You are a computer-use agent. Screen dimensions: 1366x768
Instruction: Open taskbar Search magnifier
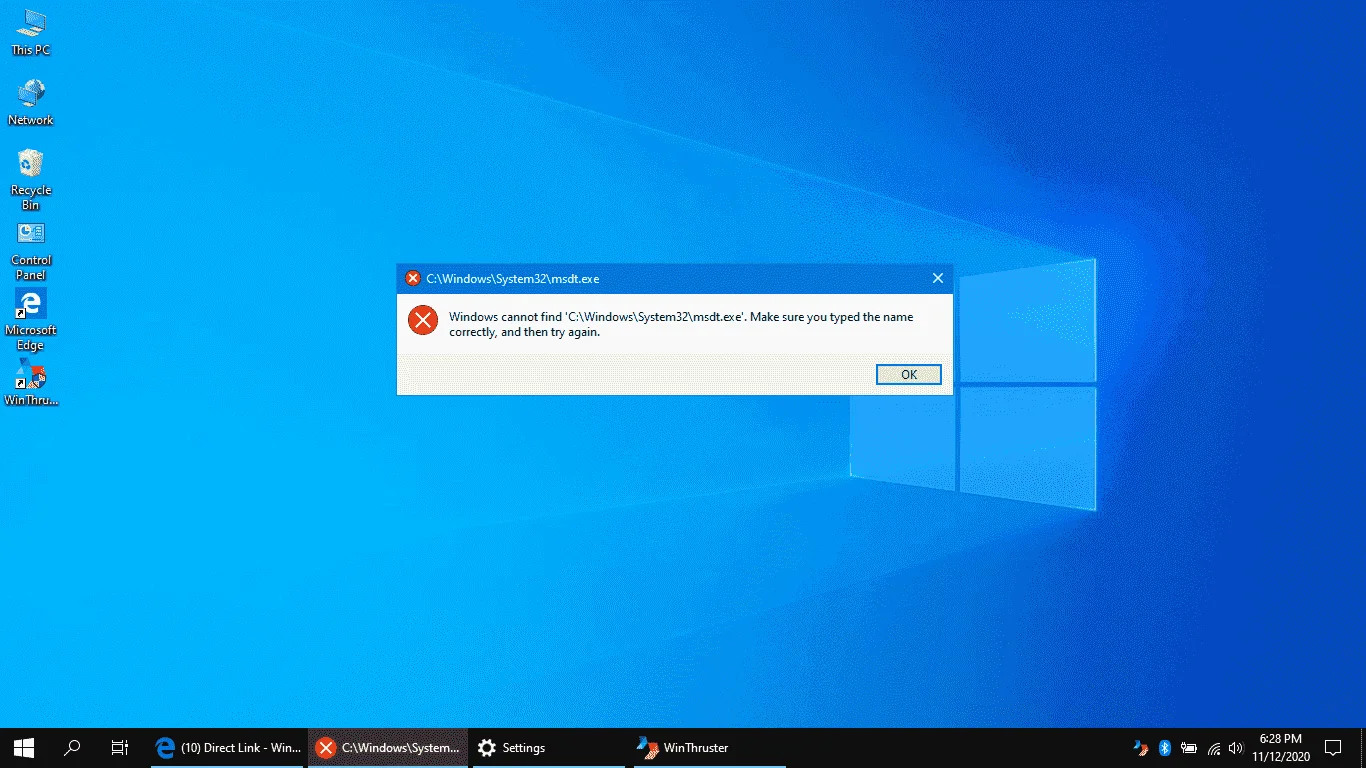point(72,747)
